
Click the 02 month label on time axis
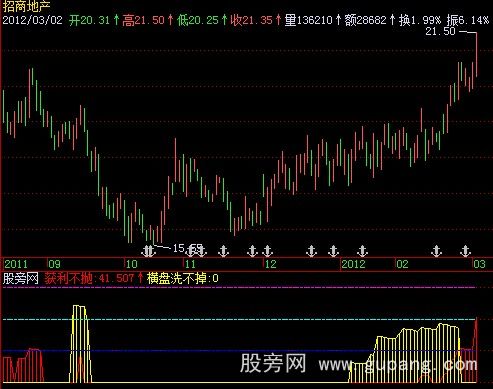coord(402,264)
